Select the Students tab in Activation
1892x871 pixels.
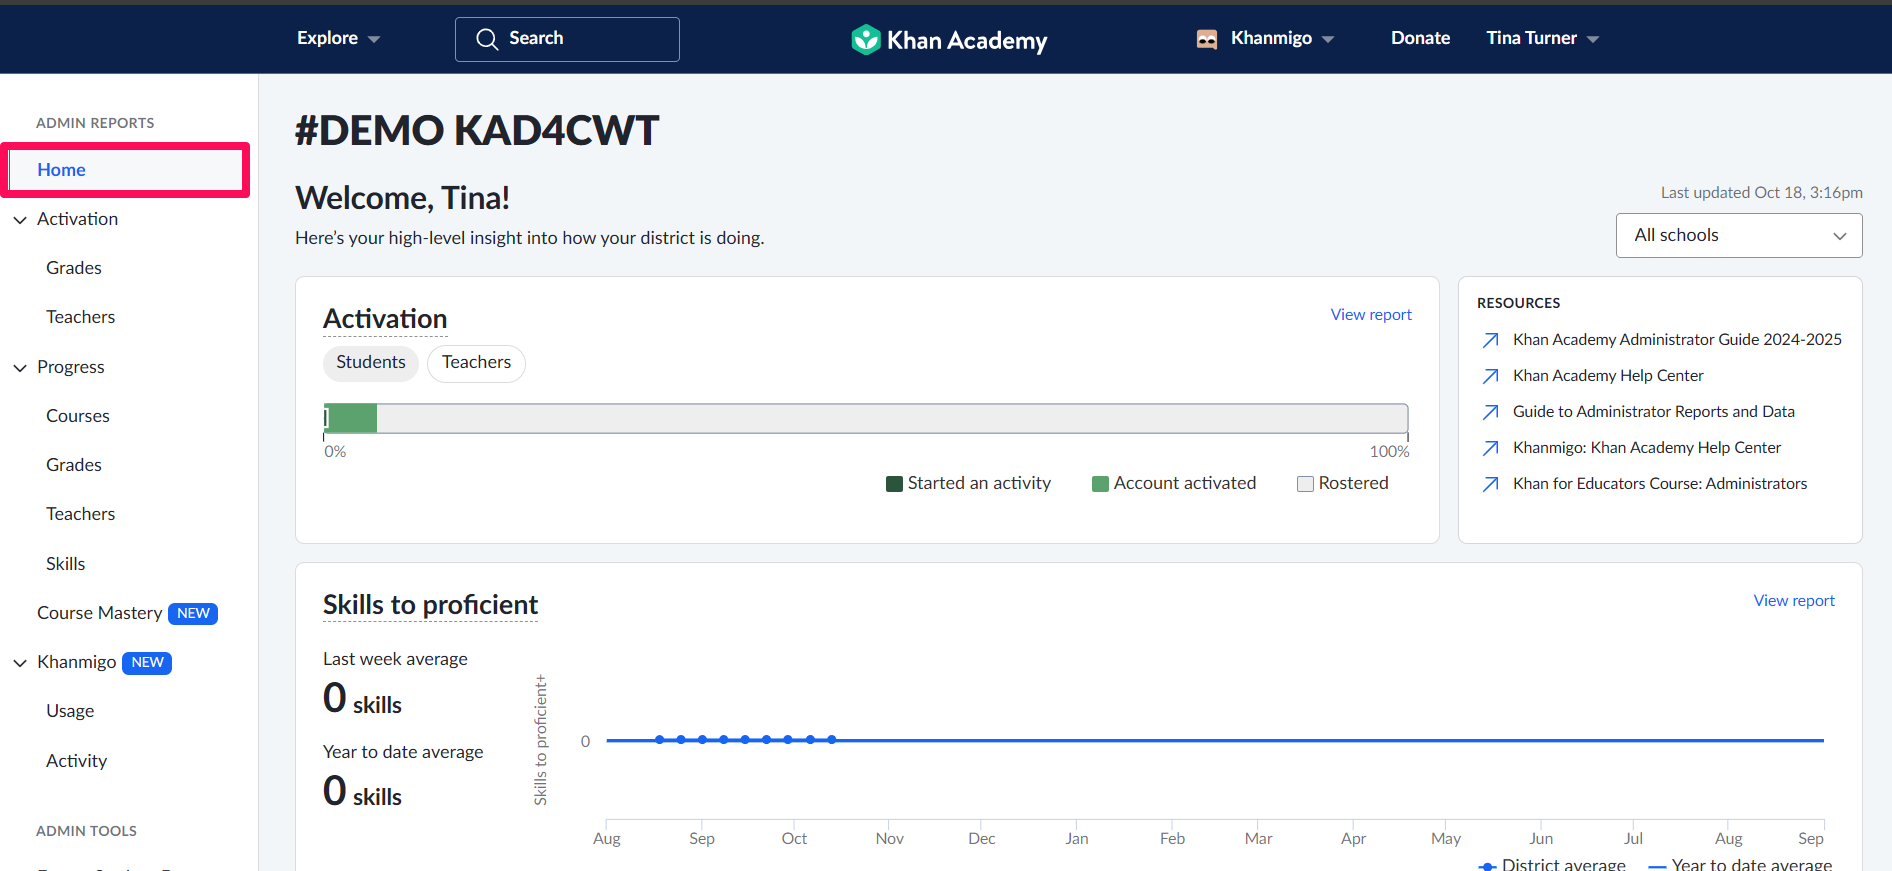[371, 362]
